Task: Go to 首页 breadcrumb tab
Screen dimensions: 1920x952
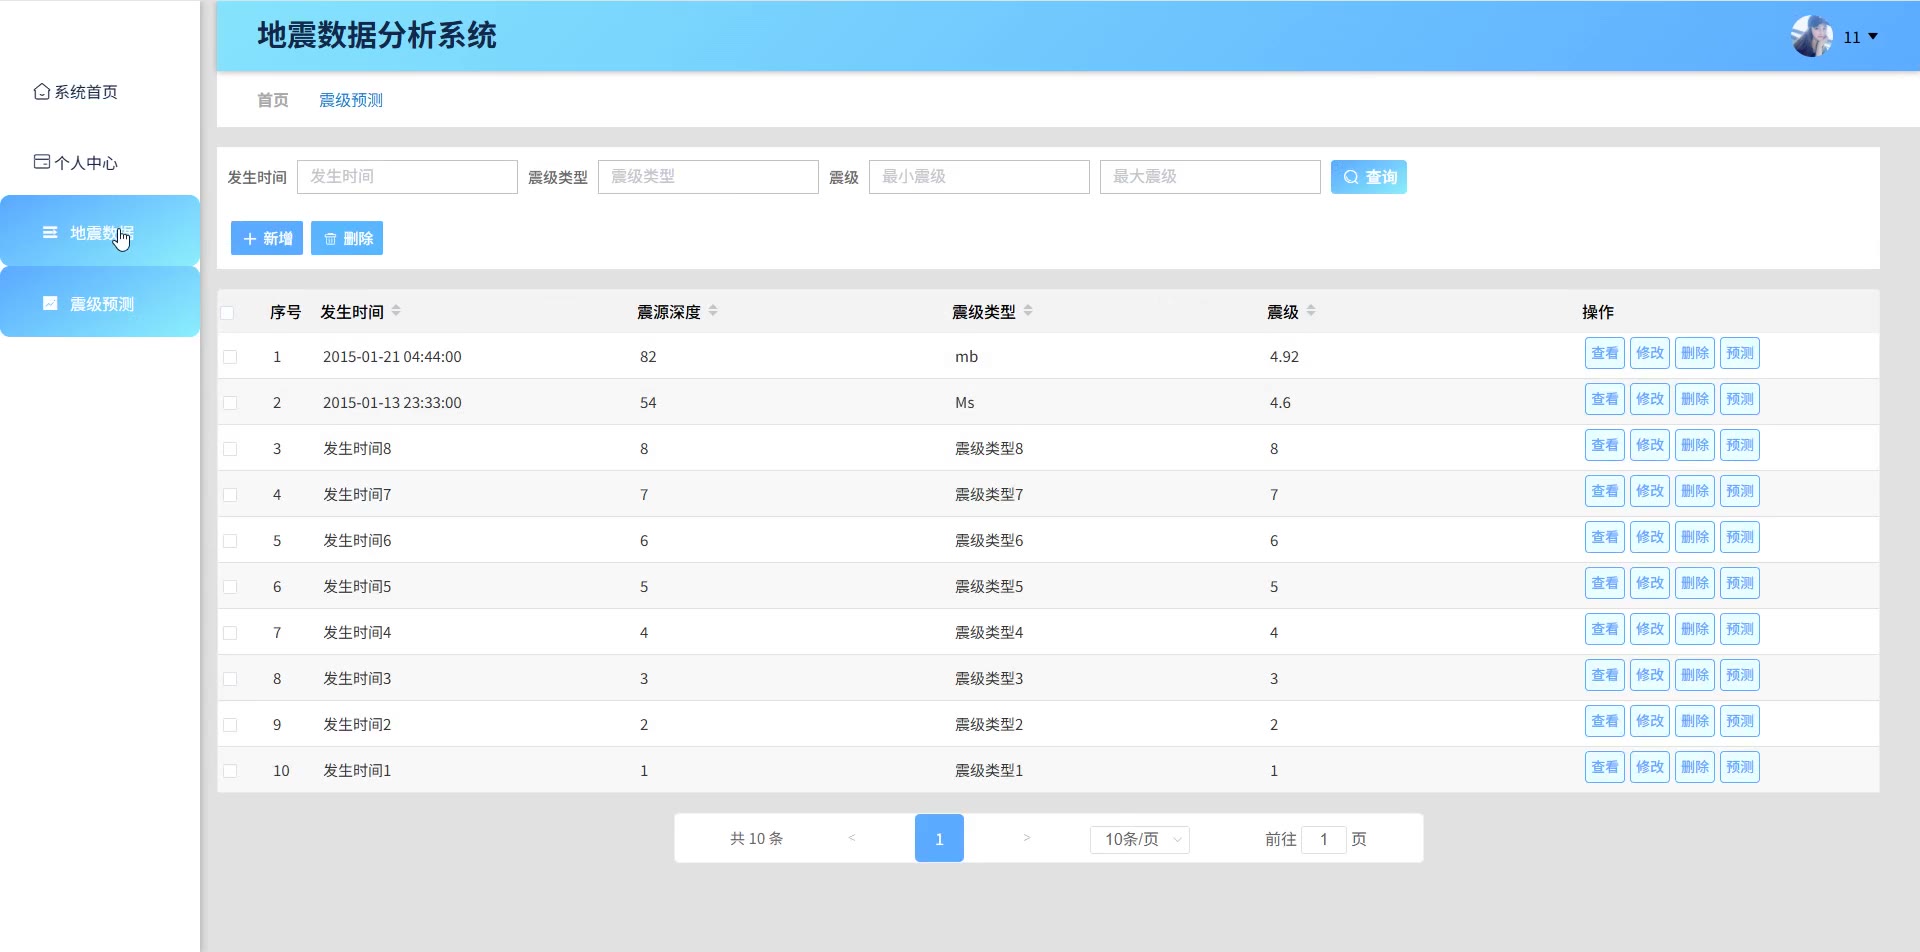Action: (272, 100)
